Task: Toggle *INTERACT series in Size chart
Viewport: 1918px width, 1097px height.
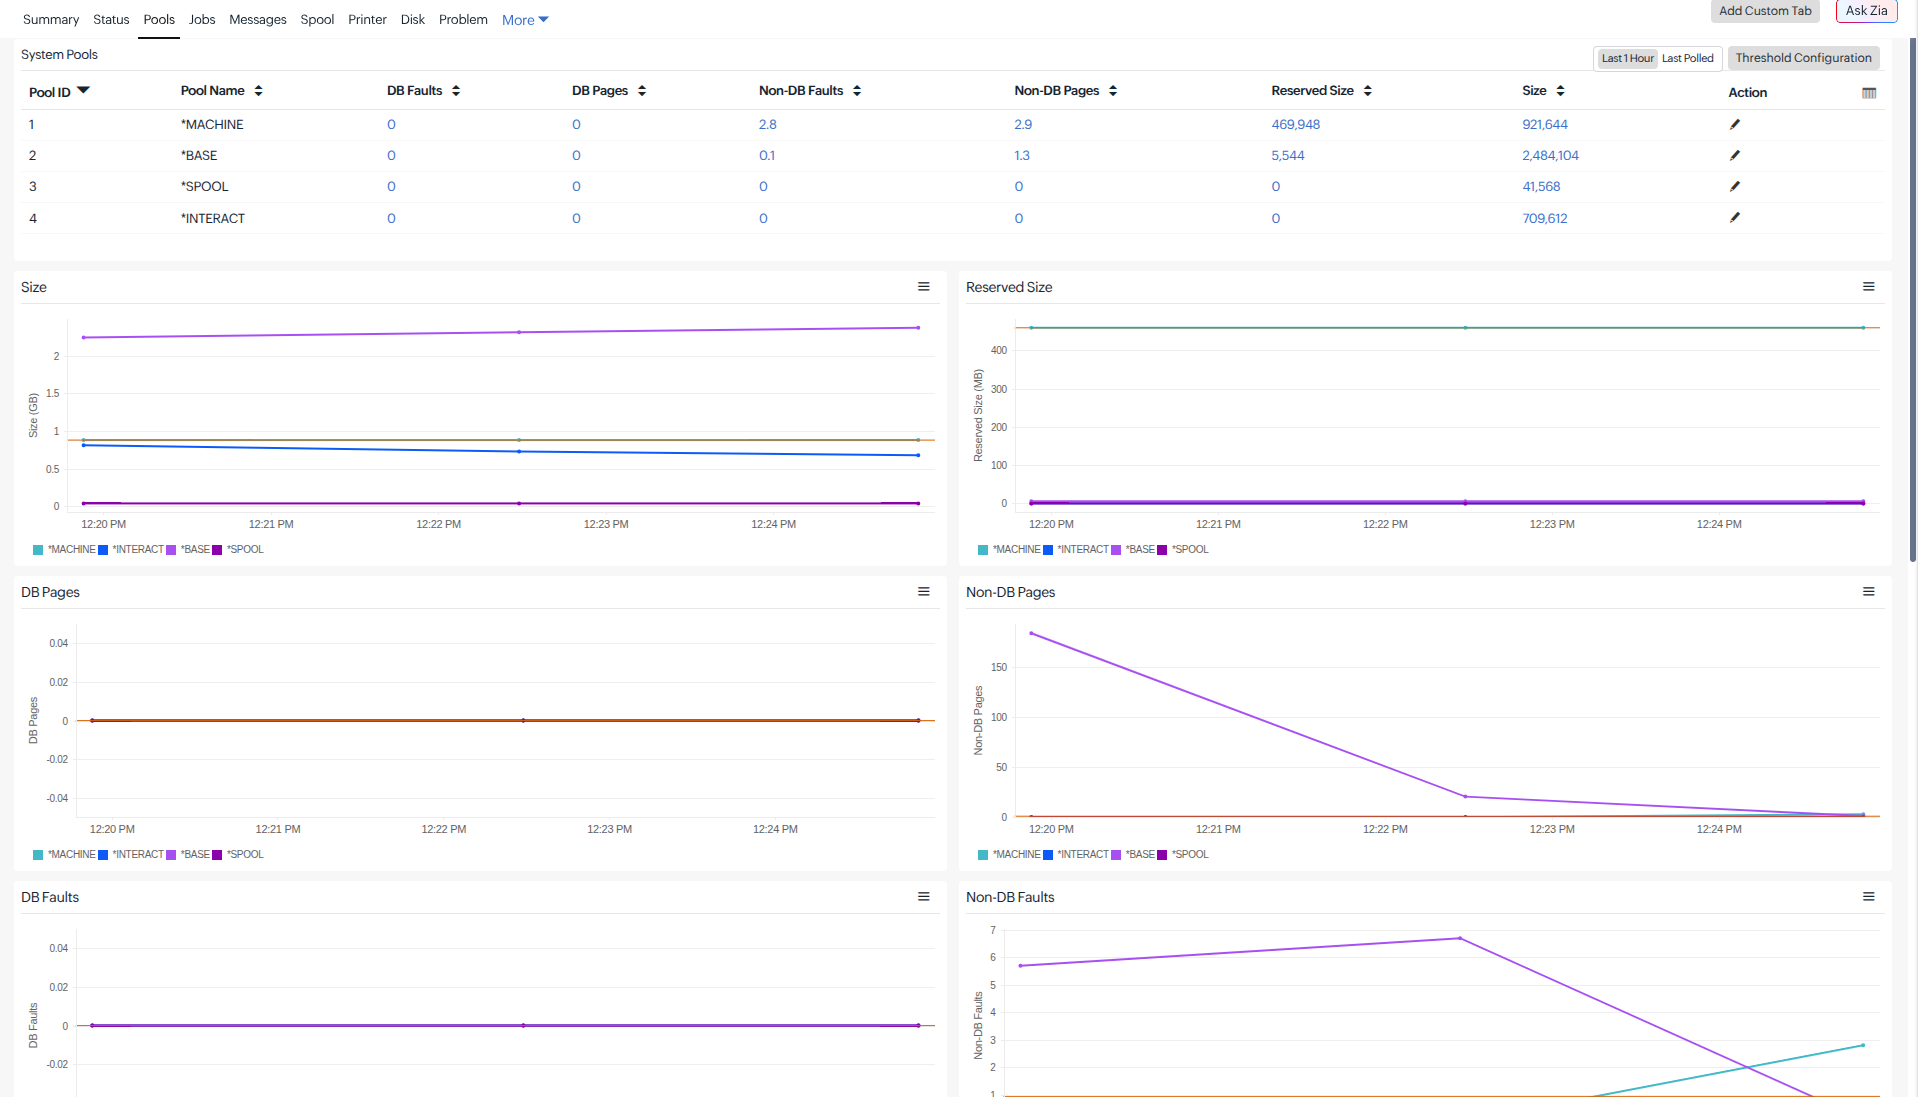Action: 131,549
